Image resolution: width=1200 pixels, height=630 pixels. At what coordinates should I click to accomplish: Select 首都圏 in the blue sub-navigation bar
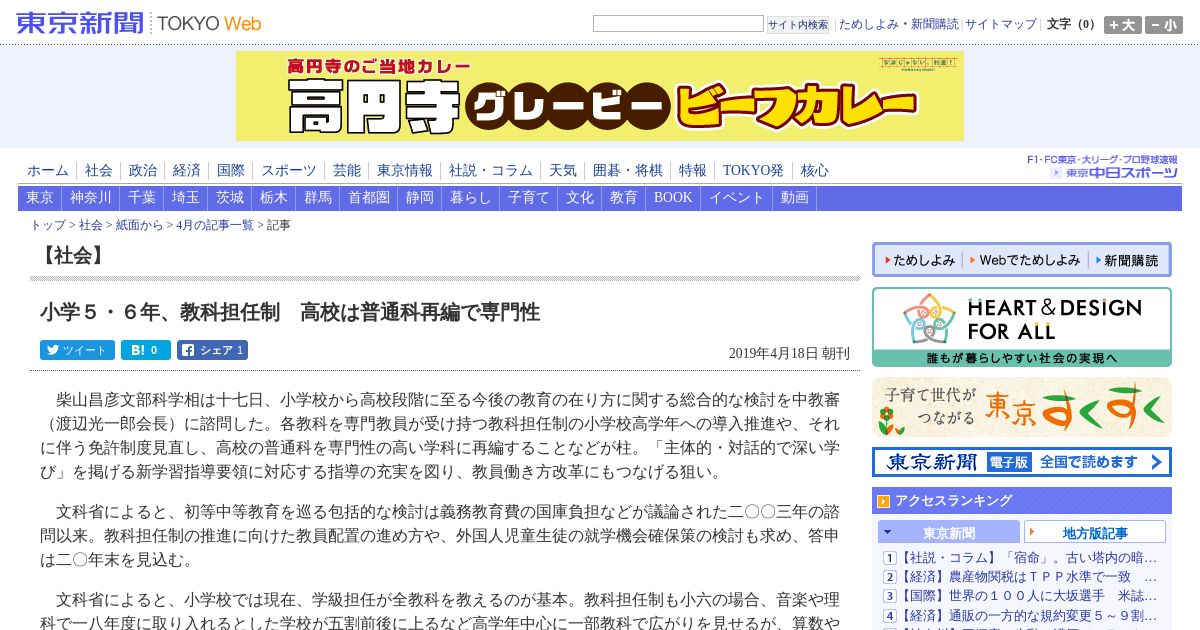(x=368, y=198)
